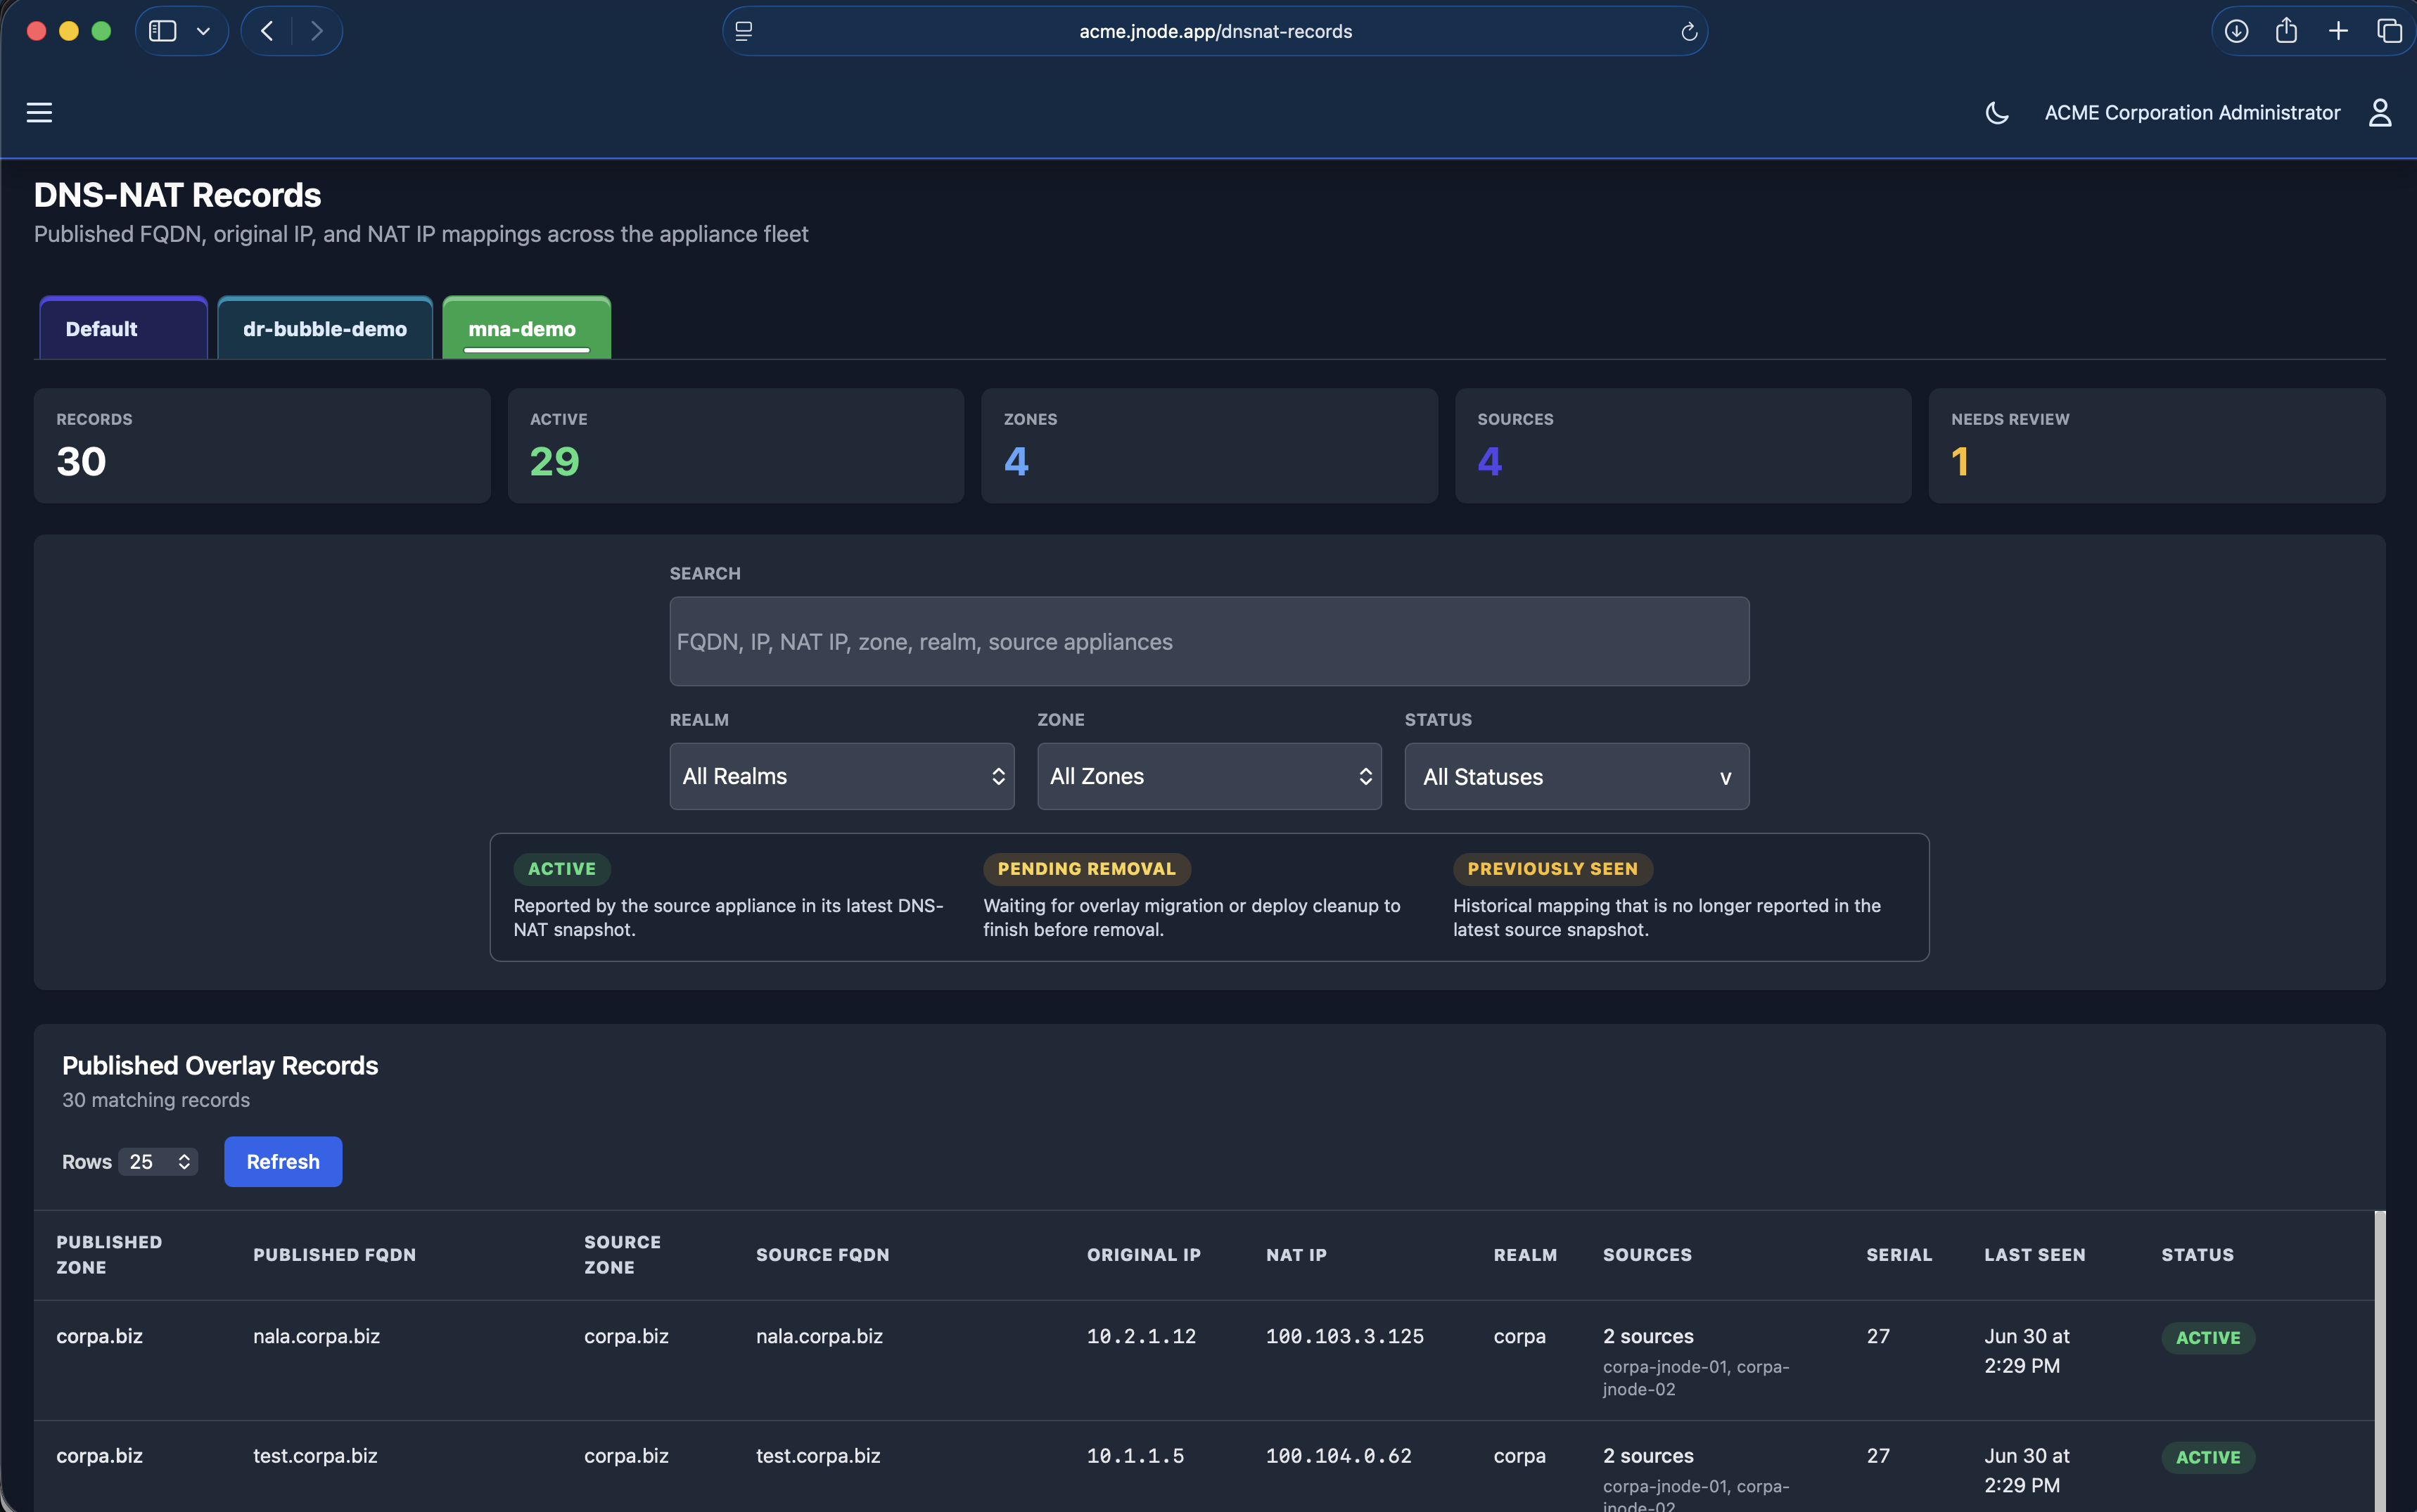Screen dimensions: 2417x1512
Task: Click the Last Seen column header
Action: 2034,1254
